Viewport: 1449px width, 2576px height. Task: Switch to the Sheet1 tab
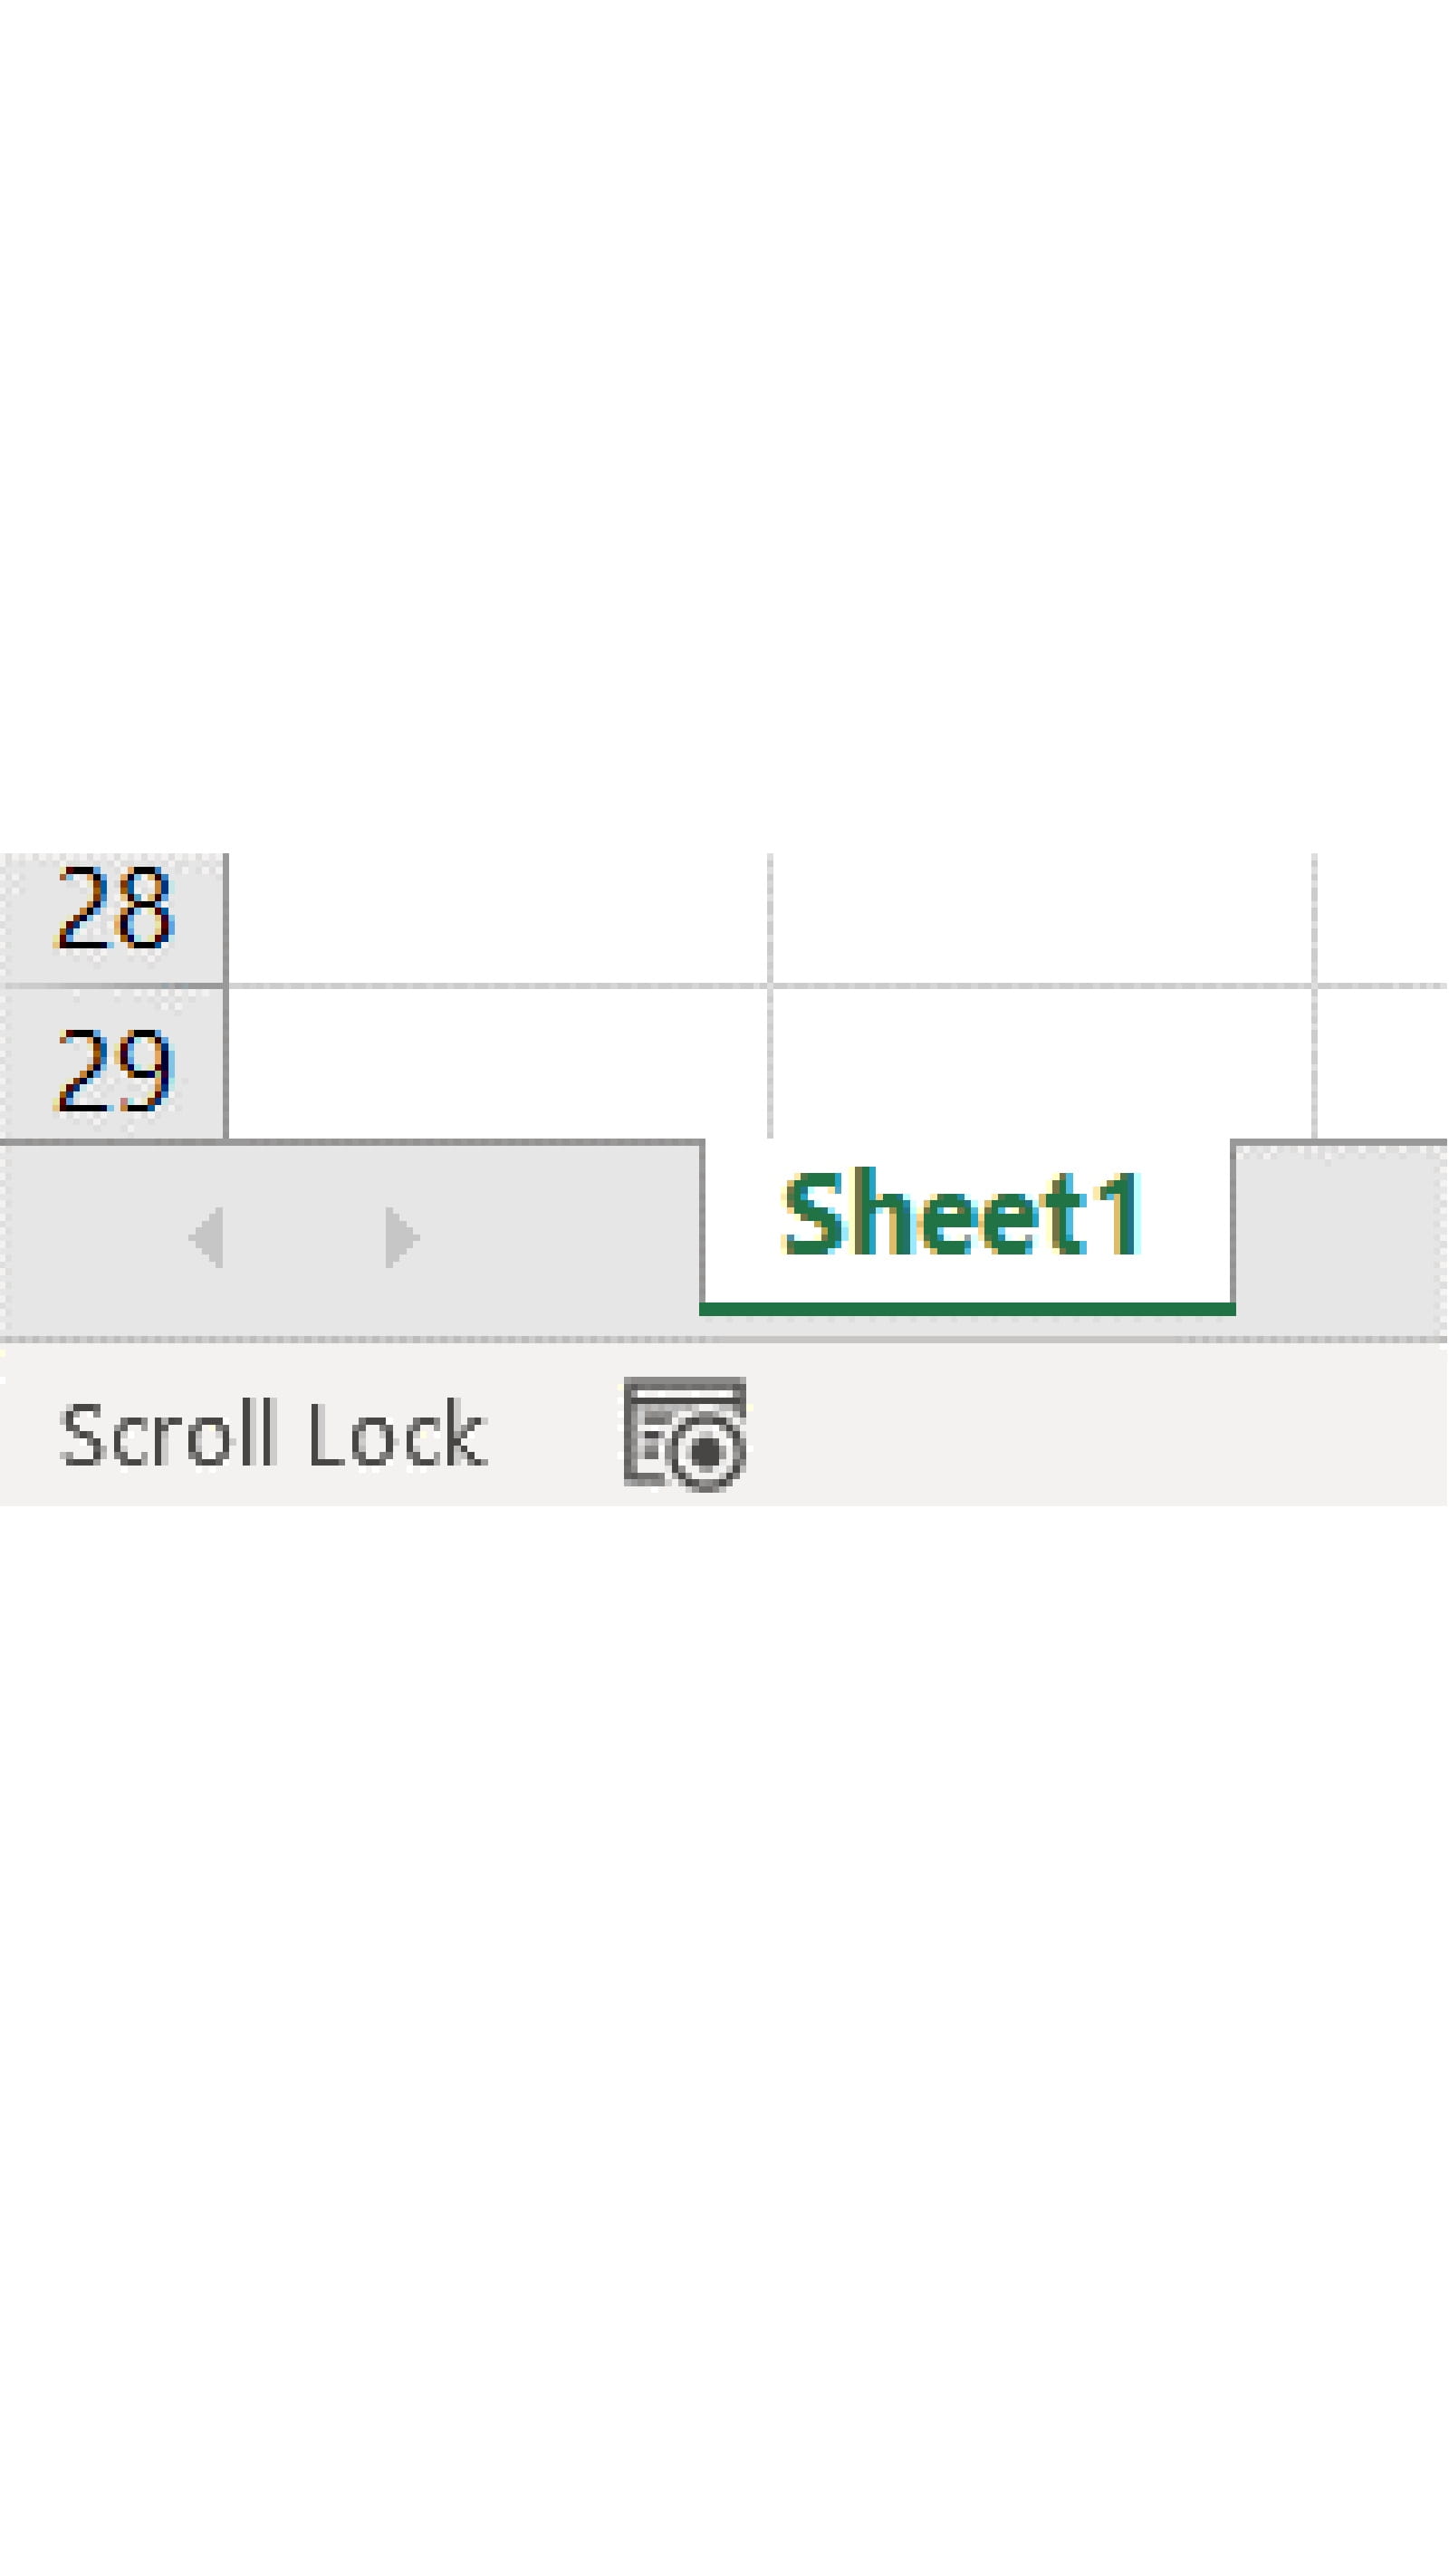pos(965,1215)
